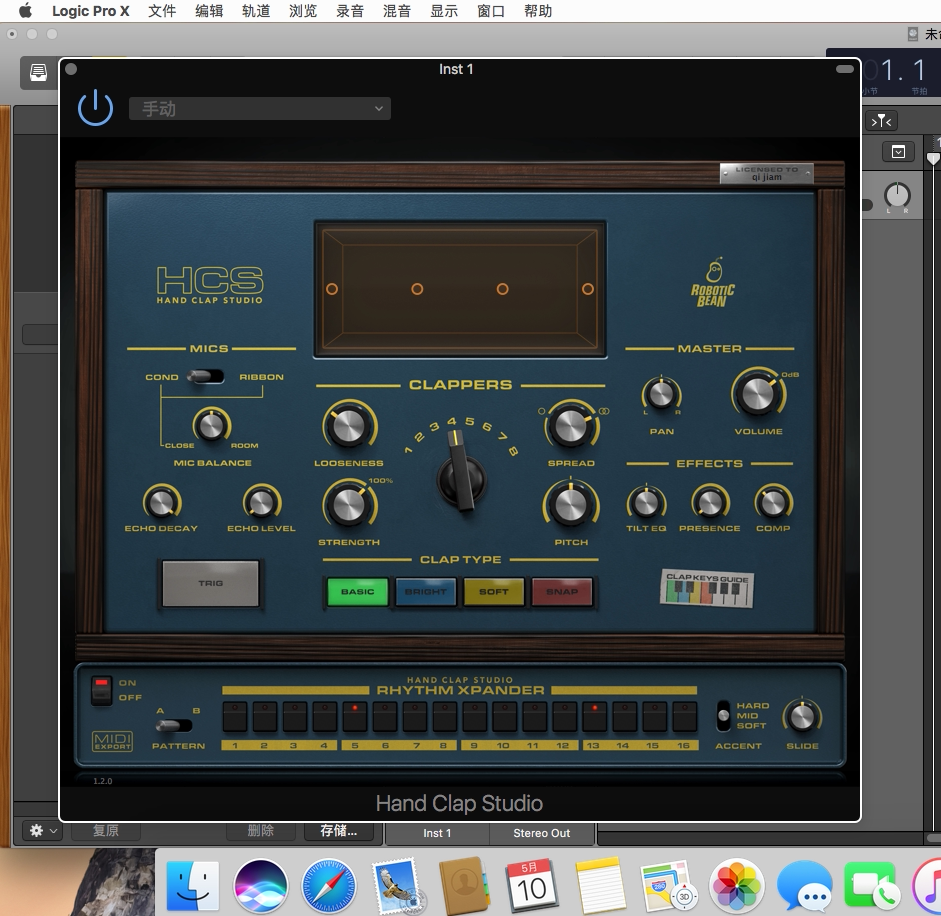Image resolution: width=941 pixels, height=916 pixels.
Task: Open Finder from the Dock
Action: pos(192,887)
